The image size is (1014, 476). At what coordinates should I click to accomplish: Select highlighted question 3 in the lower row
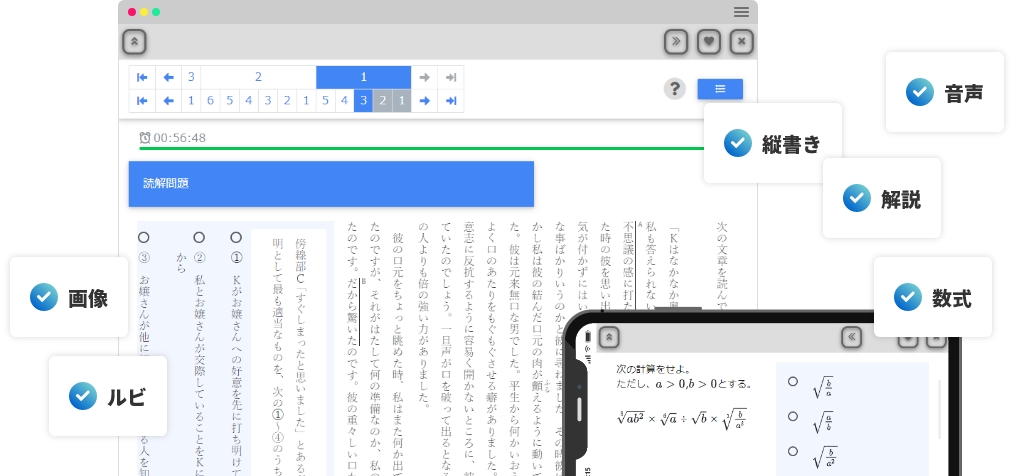coord(363,100)
